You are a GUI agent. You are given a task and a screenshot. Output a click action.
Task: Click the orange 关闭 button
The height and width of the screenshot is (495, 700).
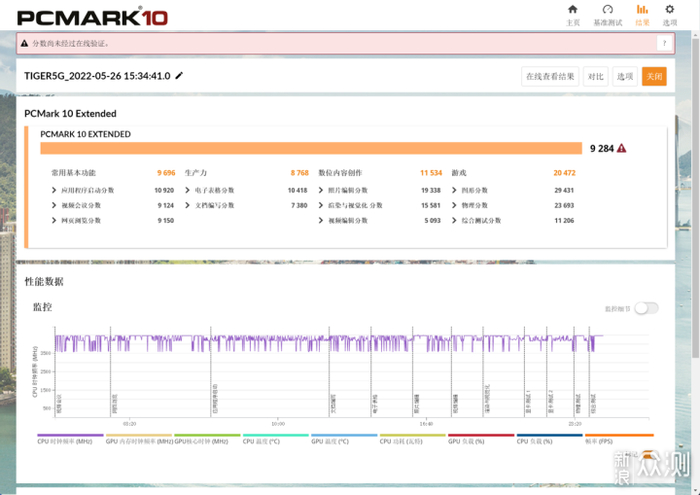654,76
